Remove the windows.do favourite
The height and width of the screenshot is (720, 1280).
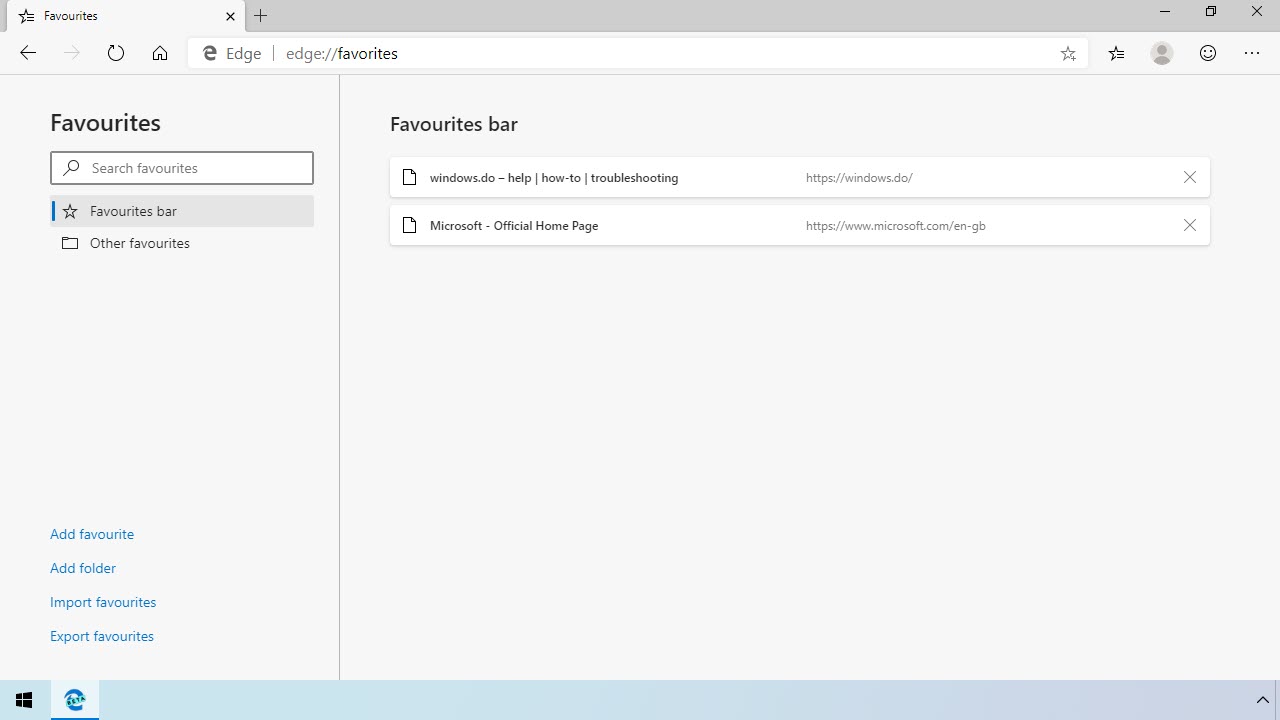pos(1189,177)
